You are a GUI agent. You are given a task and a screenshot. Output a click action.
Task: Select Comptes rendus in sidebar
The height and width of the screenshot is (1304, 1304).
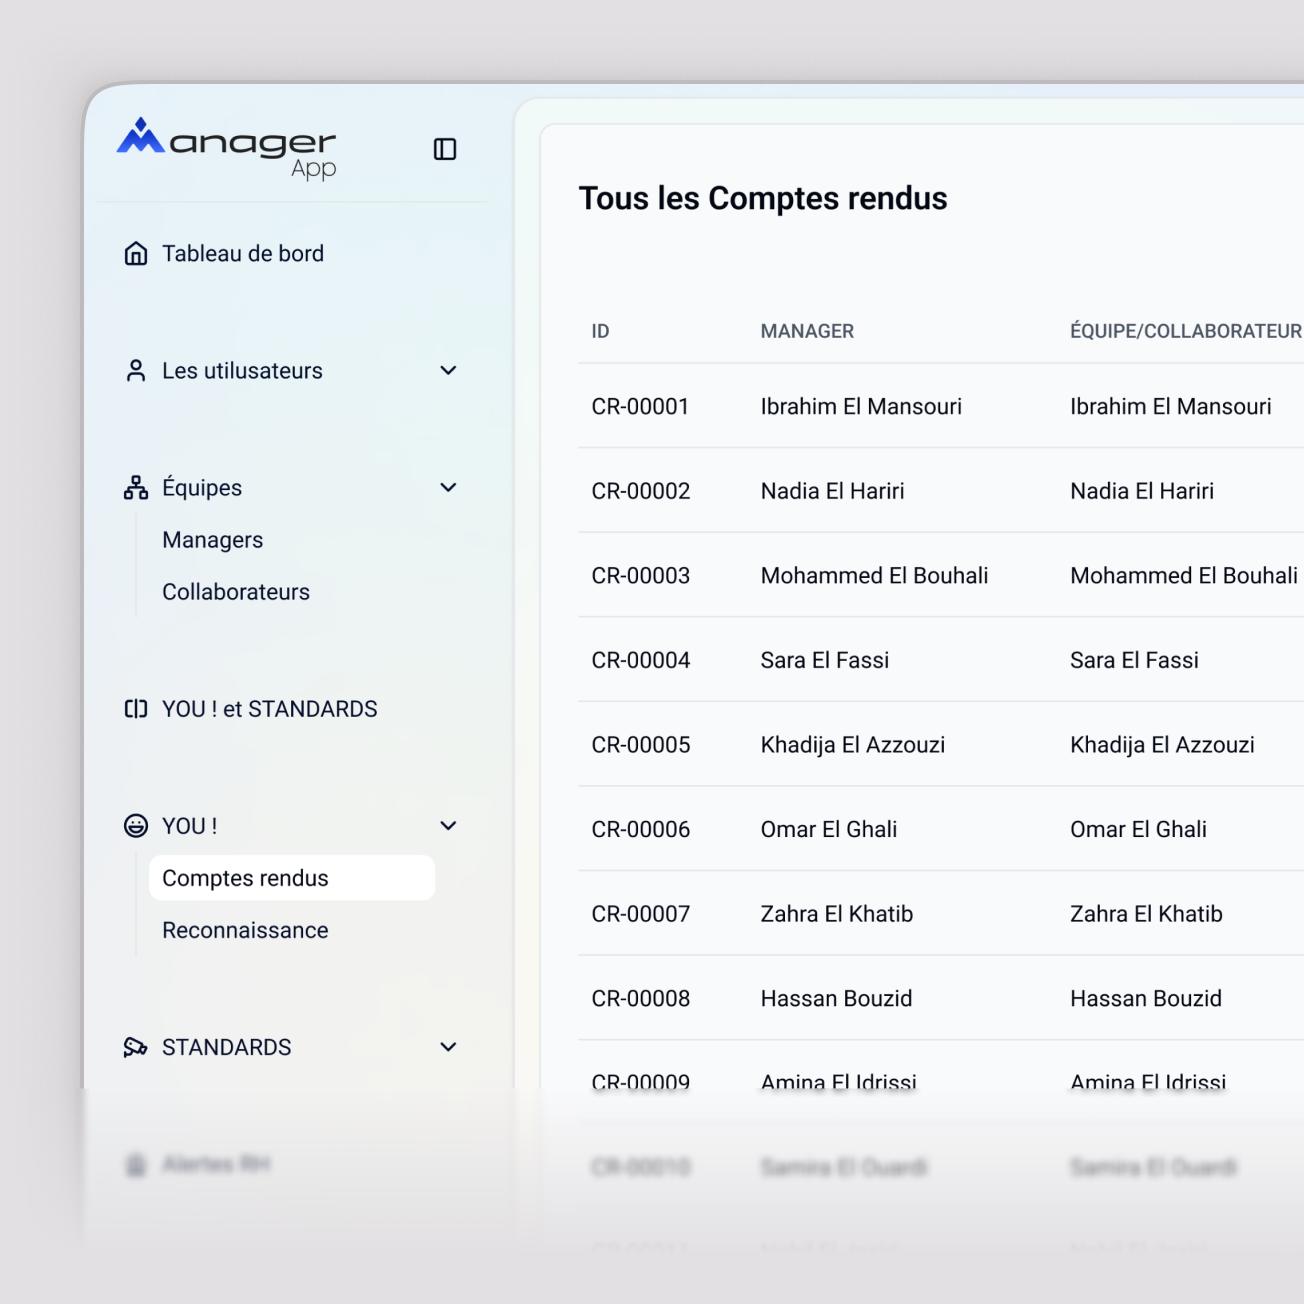tap(292, 878)
